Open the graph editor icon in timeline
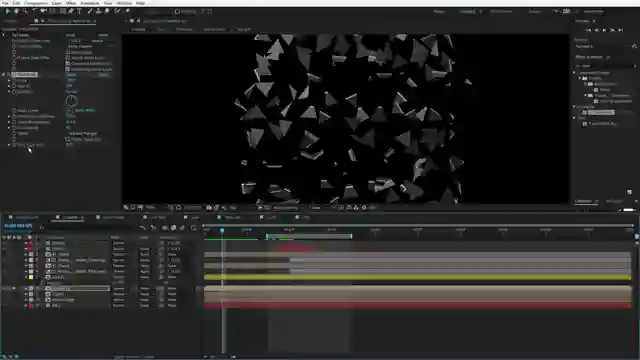 pyautogui.click(x=193, y=228)
